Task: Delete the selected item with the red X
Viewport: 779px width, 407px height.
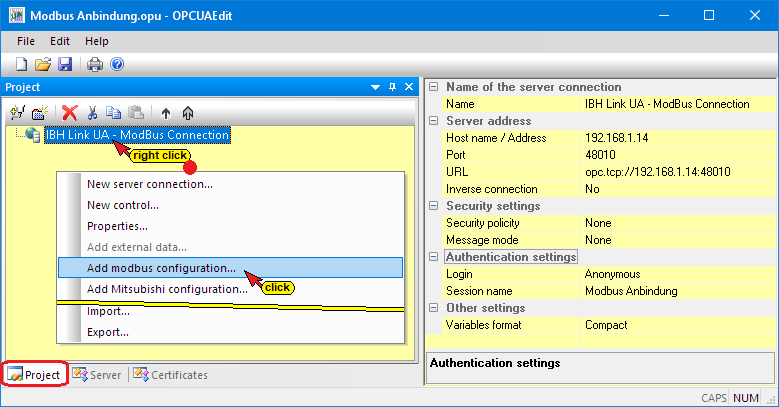Action: tap(70, 113)
